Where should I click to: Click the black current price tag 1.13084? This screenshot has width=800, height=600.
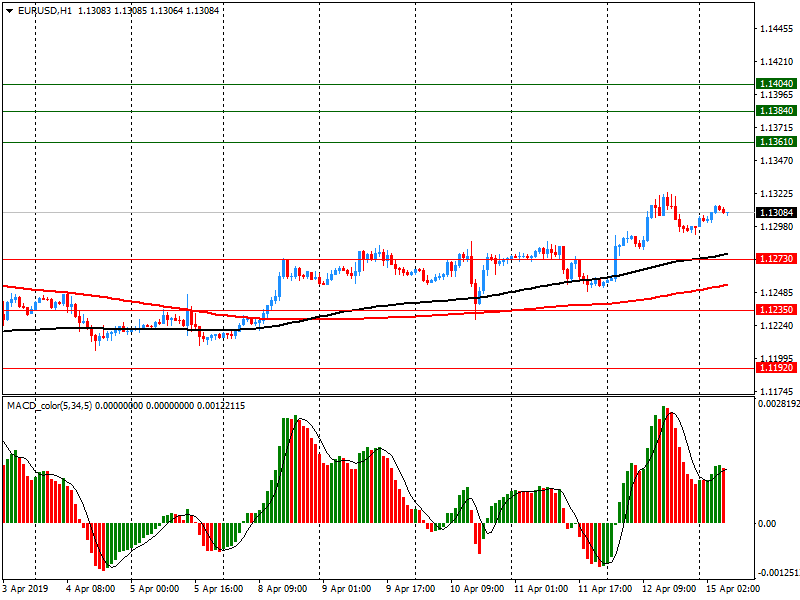tap(776, 213)
